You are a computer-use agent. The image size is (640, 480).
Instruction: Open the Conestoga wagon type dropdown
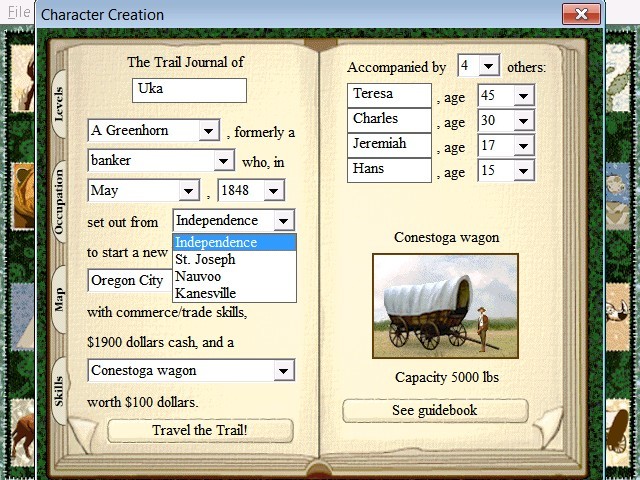tap(284, 371)
